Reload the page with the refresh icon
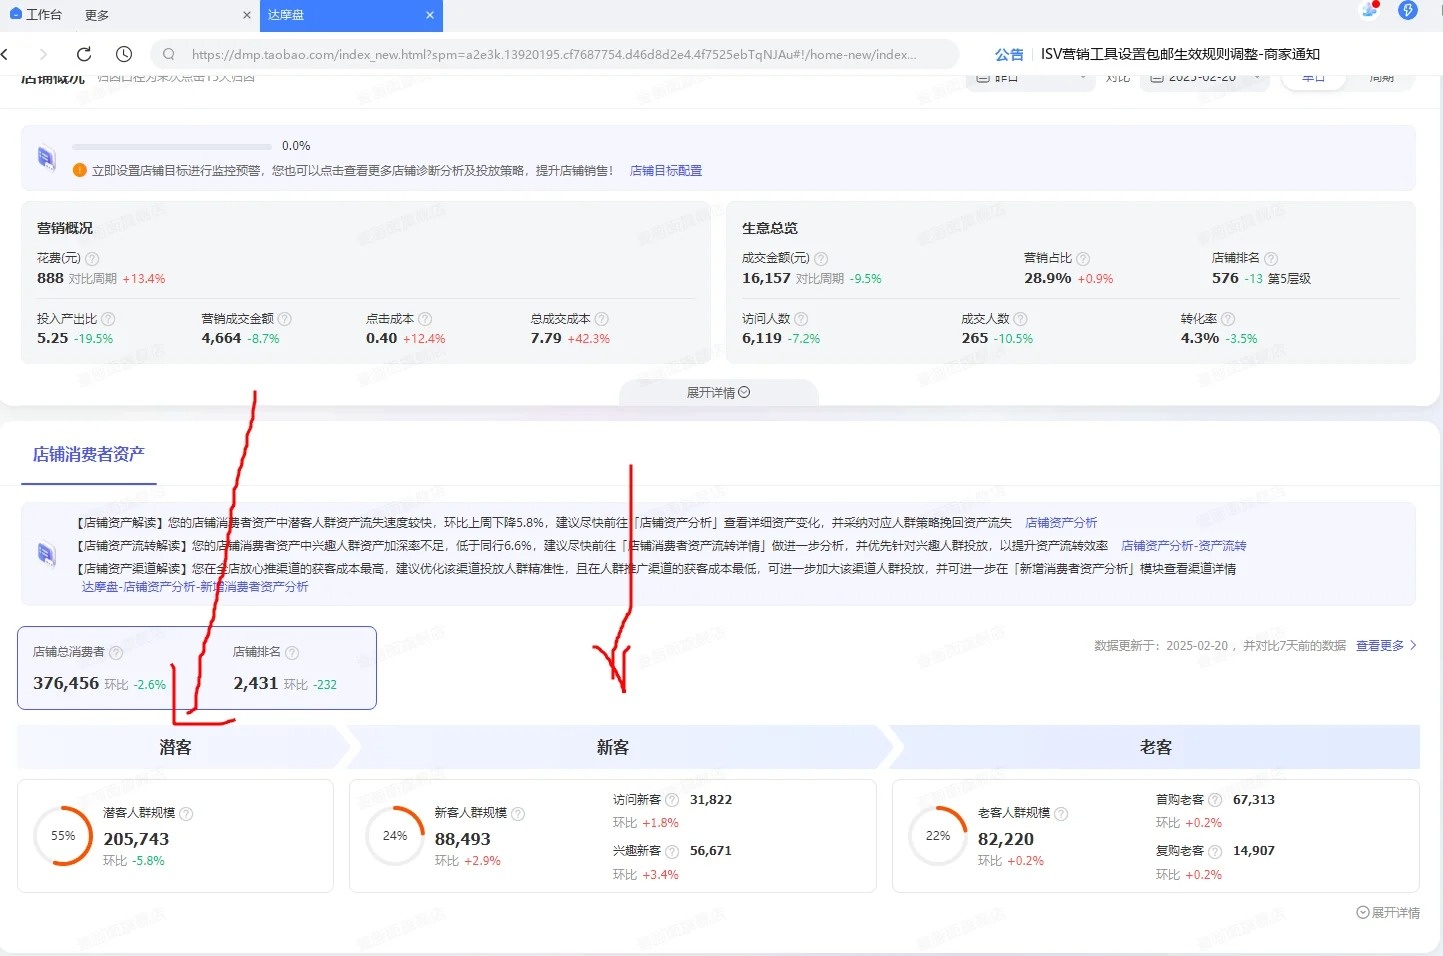This screenshot has width=1443, height=956. coord(84,54)
